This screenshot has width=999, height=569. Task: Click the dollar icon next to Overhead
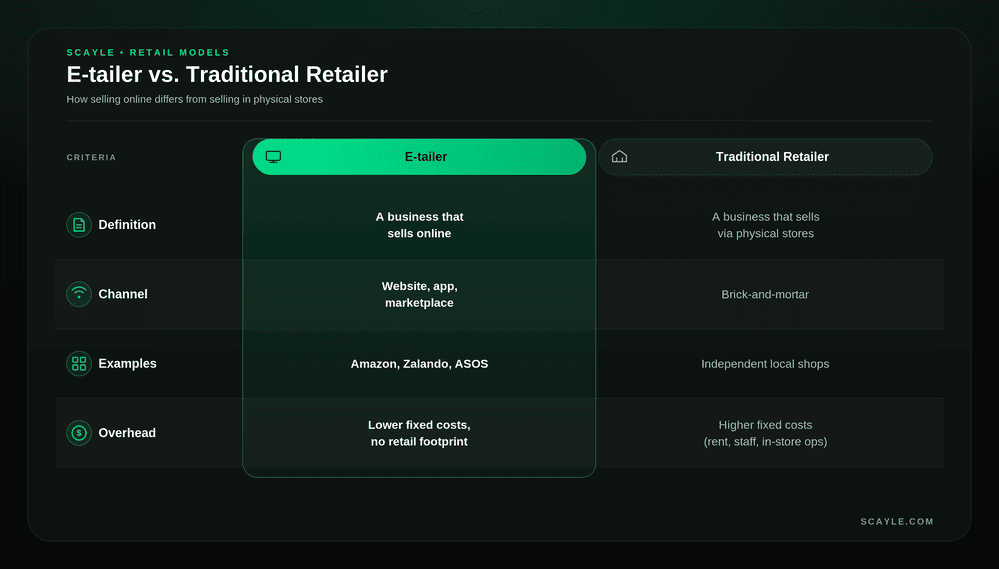pos(79,433)
